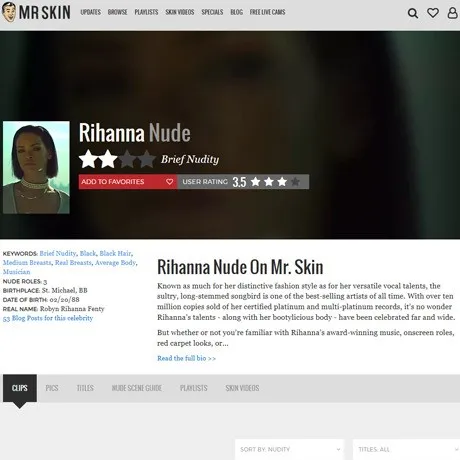Screen dimensions: 460x460
Task: Click the Black Hair keyword link
Action: click(115, 253)
